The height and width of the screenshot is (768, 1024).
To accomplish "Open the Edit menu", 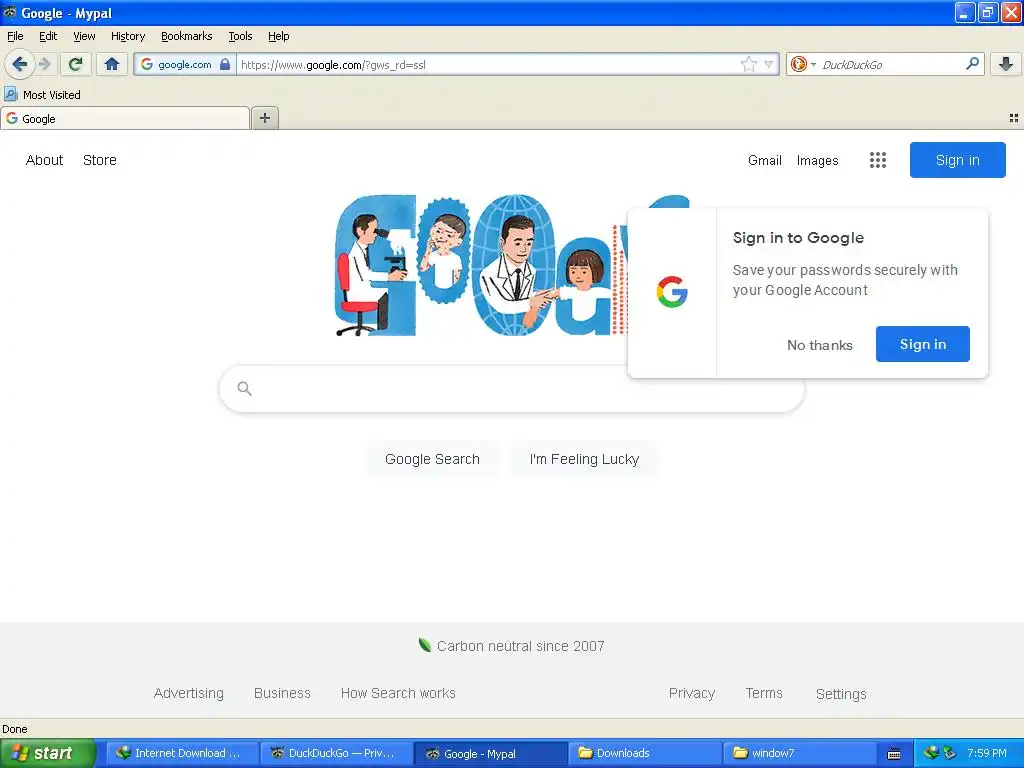I will point(48,36).
